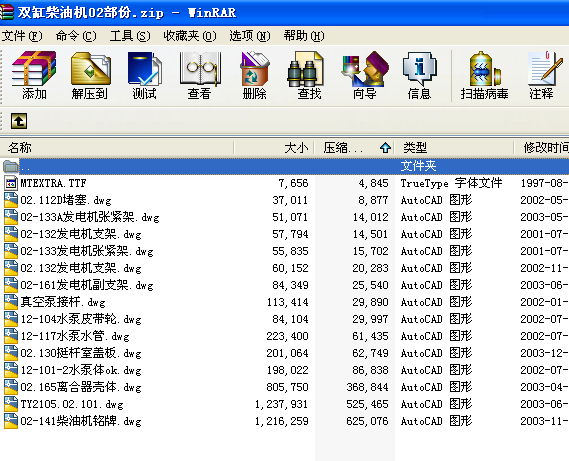Click size value 1,237,931

[x=281, y=404]
